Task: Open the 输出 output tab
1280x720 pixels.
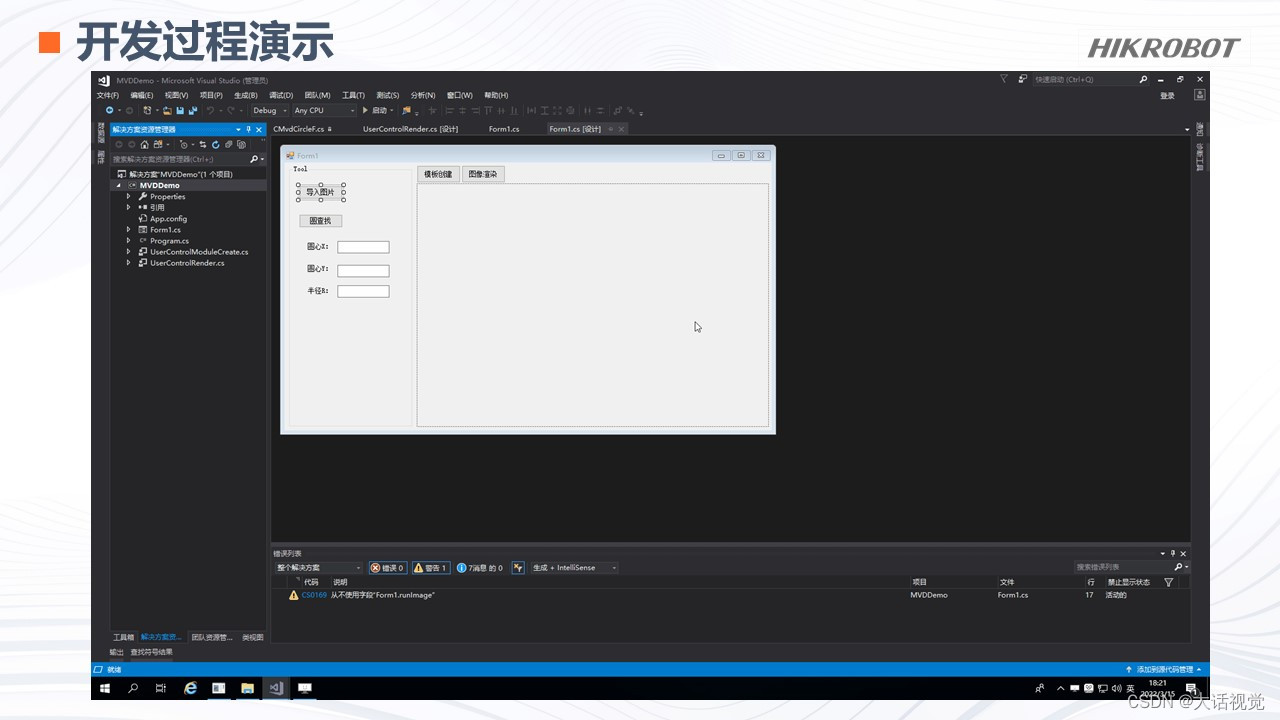Action: click(x=117, y=652)
